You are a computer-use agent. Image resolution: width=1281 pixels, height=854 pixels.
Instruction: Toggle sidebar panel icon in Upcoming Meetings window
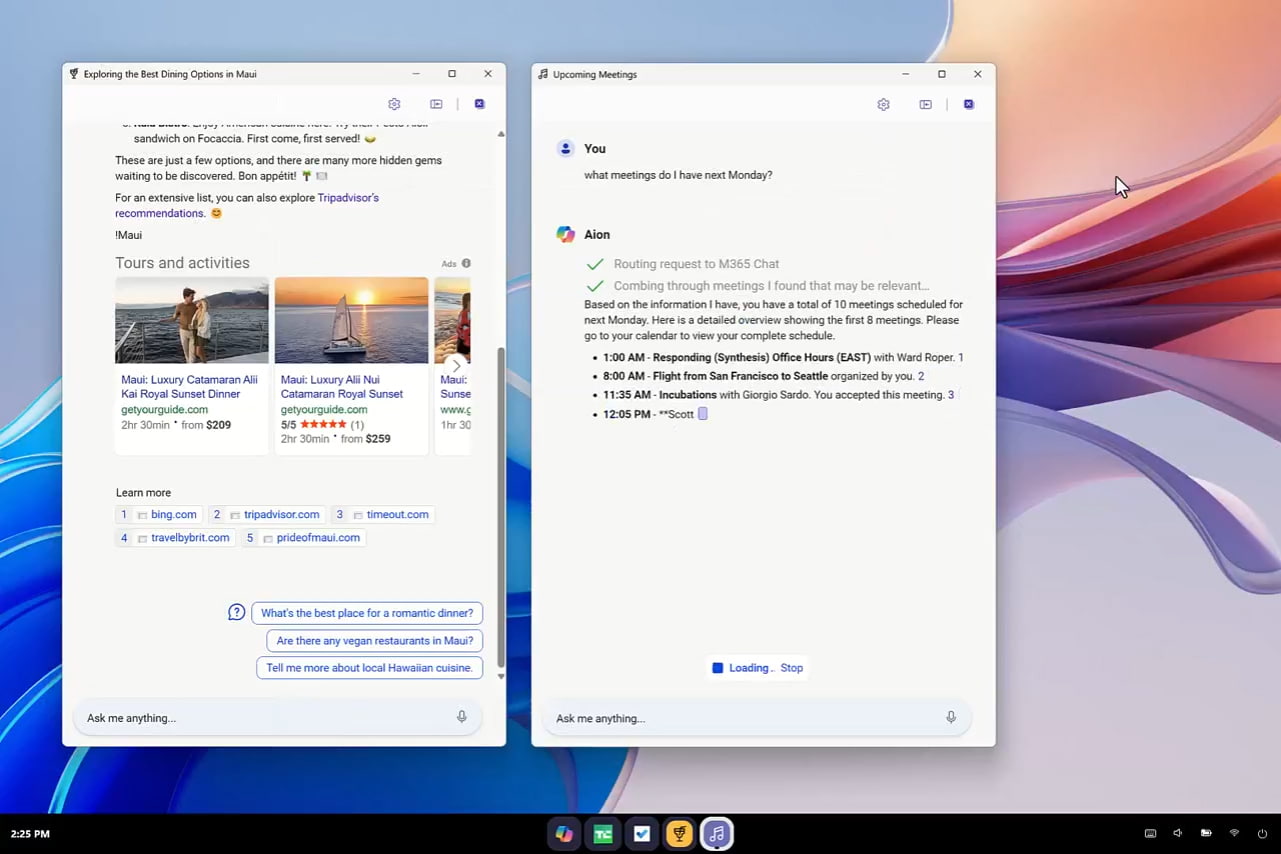(925, 104)
